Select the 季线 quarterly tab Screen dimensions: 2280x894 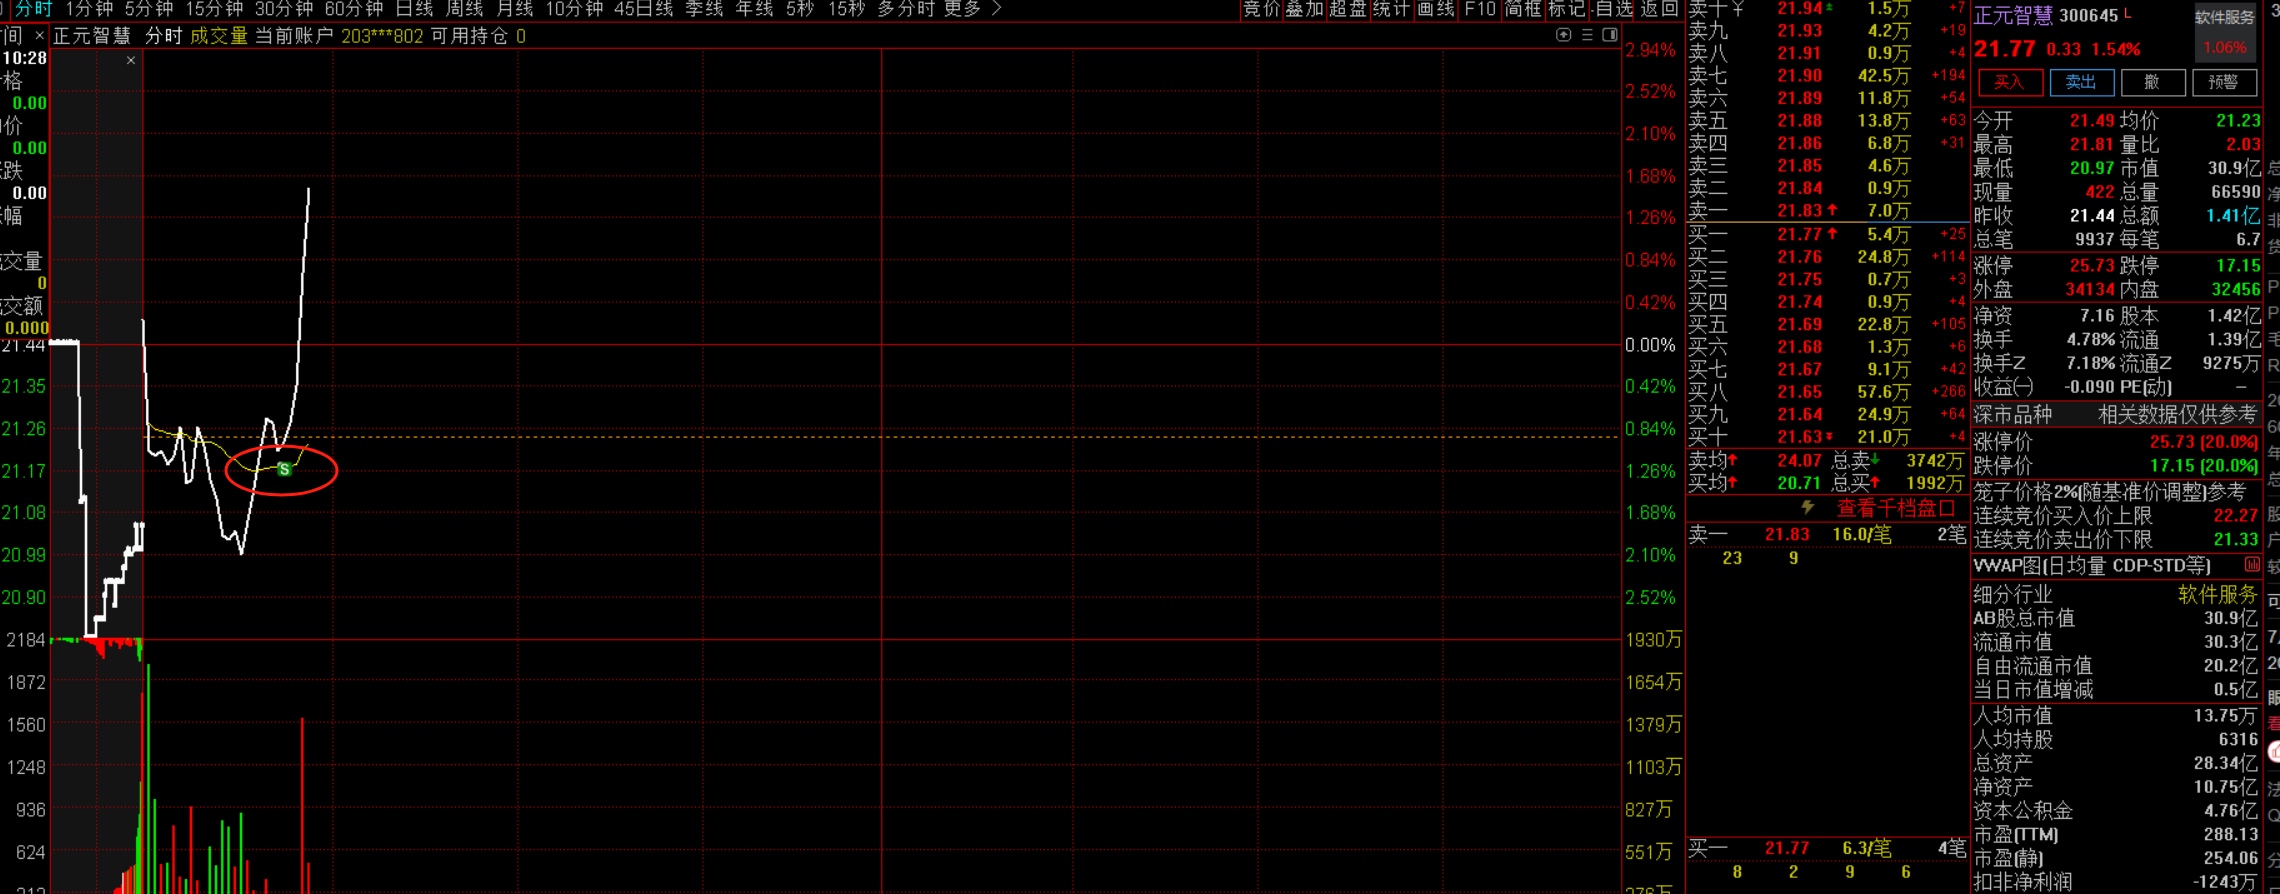pyautogui.click(x=704, y=9)
